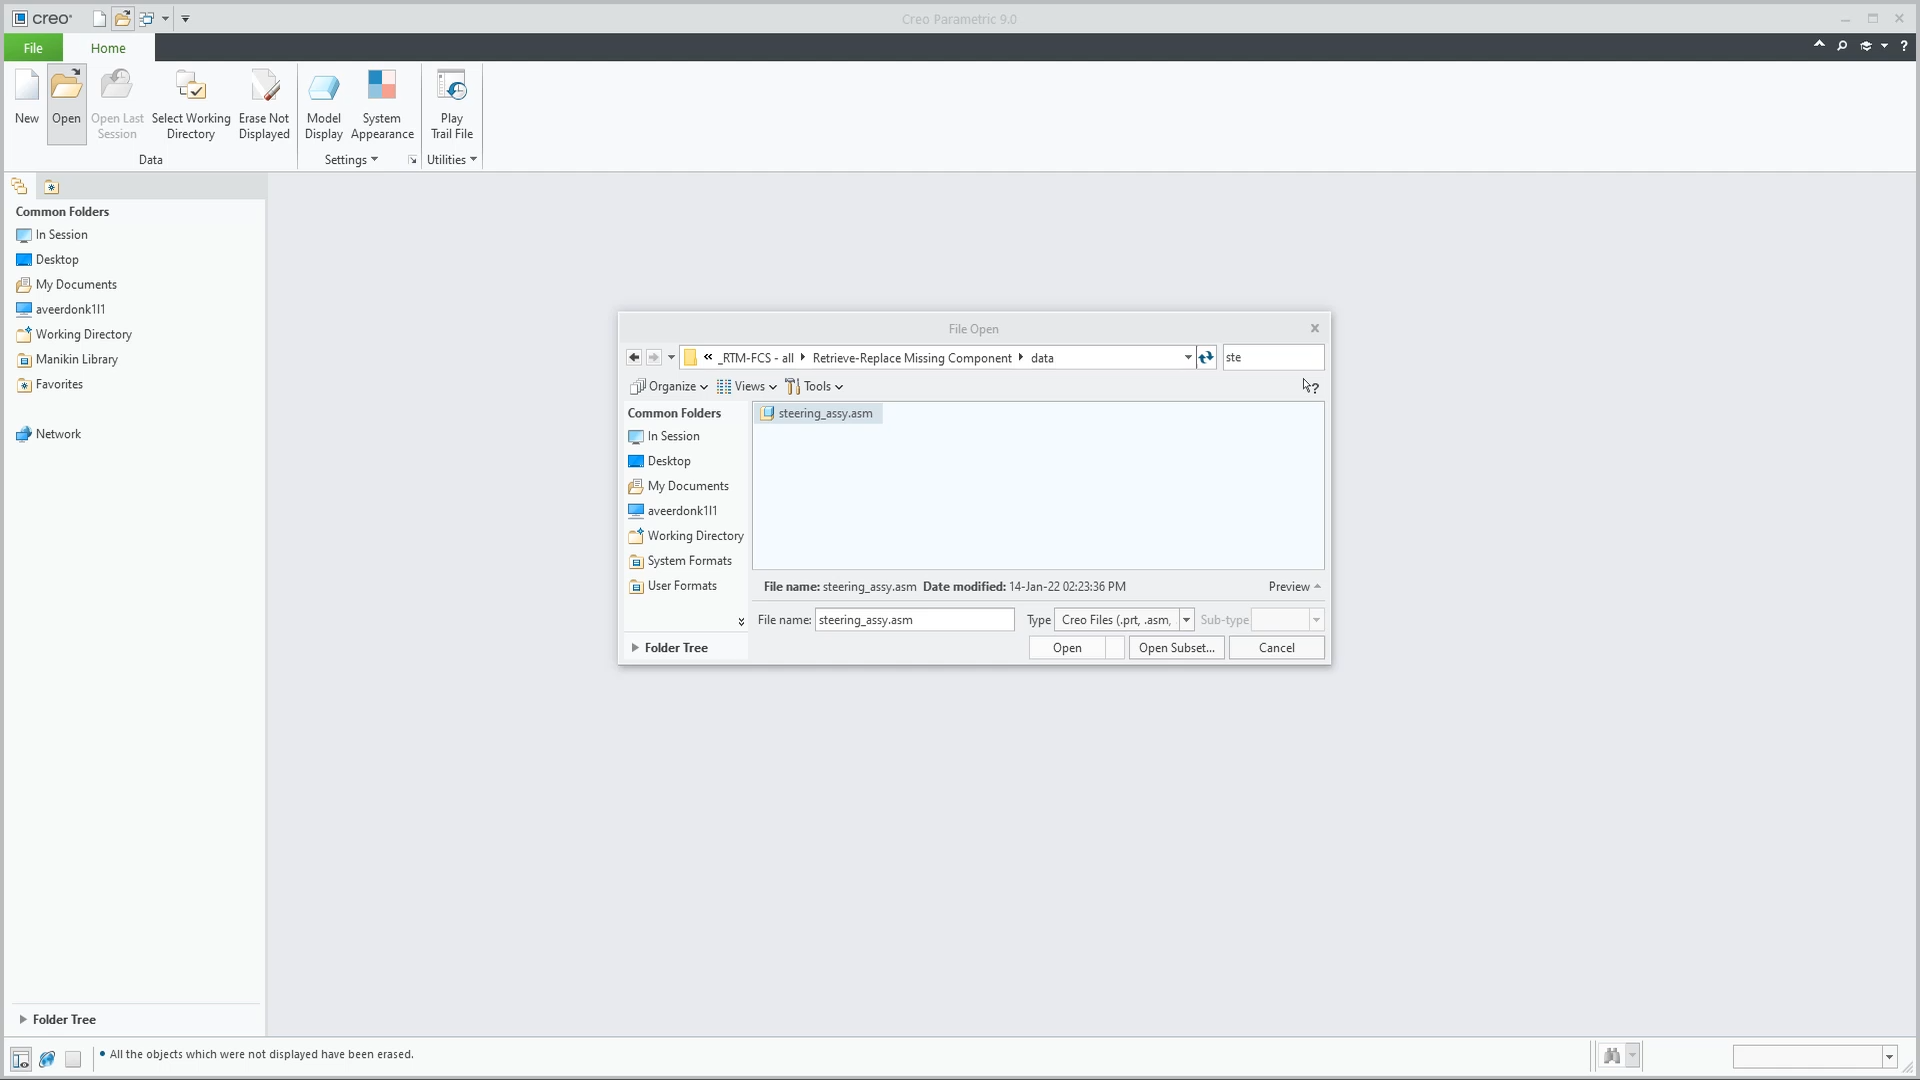This screenshot has height=1080, width=1920.
Task: Open the Views dropdown in the dialog
Action: [x=747, y=386]
